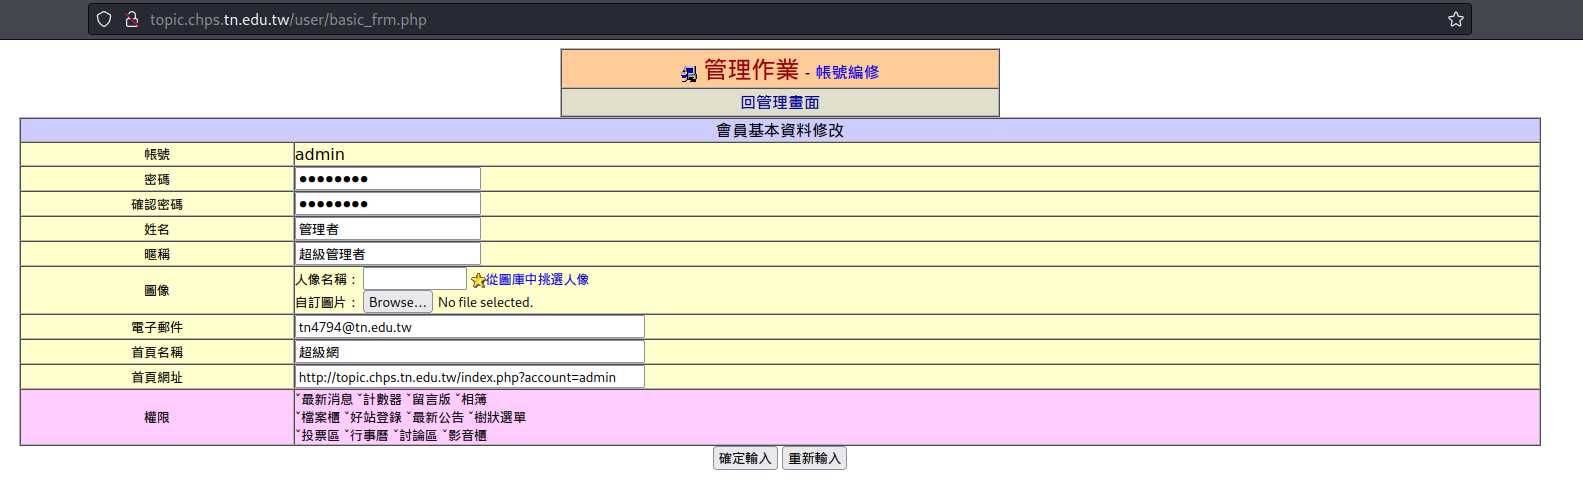Click the browser address bar URL

pyautogui.click(x=288, y=19)
